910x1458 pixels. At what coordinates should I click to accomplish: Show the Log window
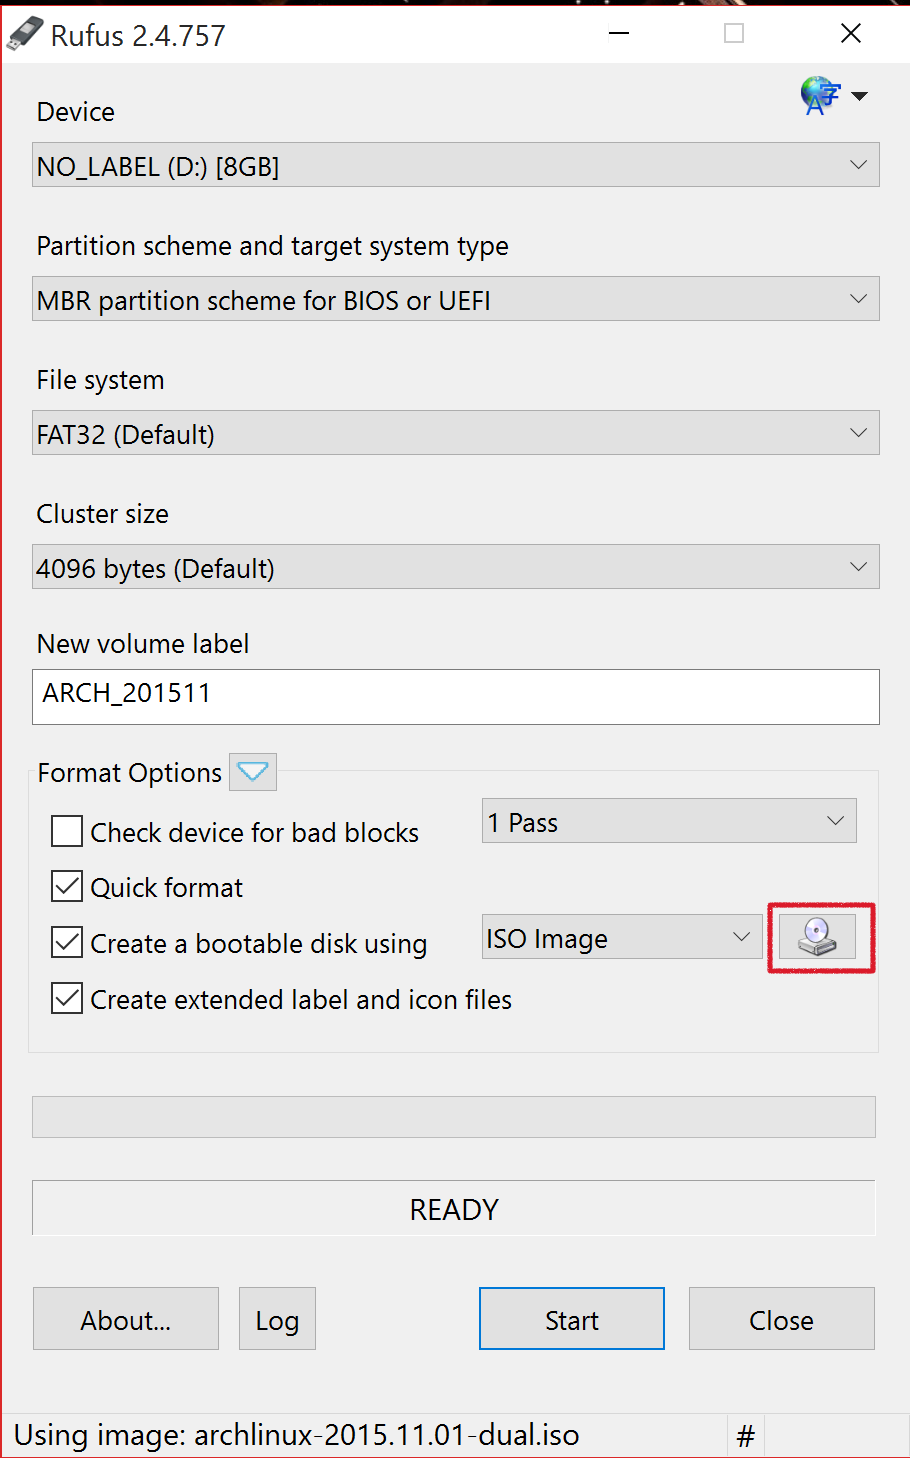[277, 1319]
